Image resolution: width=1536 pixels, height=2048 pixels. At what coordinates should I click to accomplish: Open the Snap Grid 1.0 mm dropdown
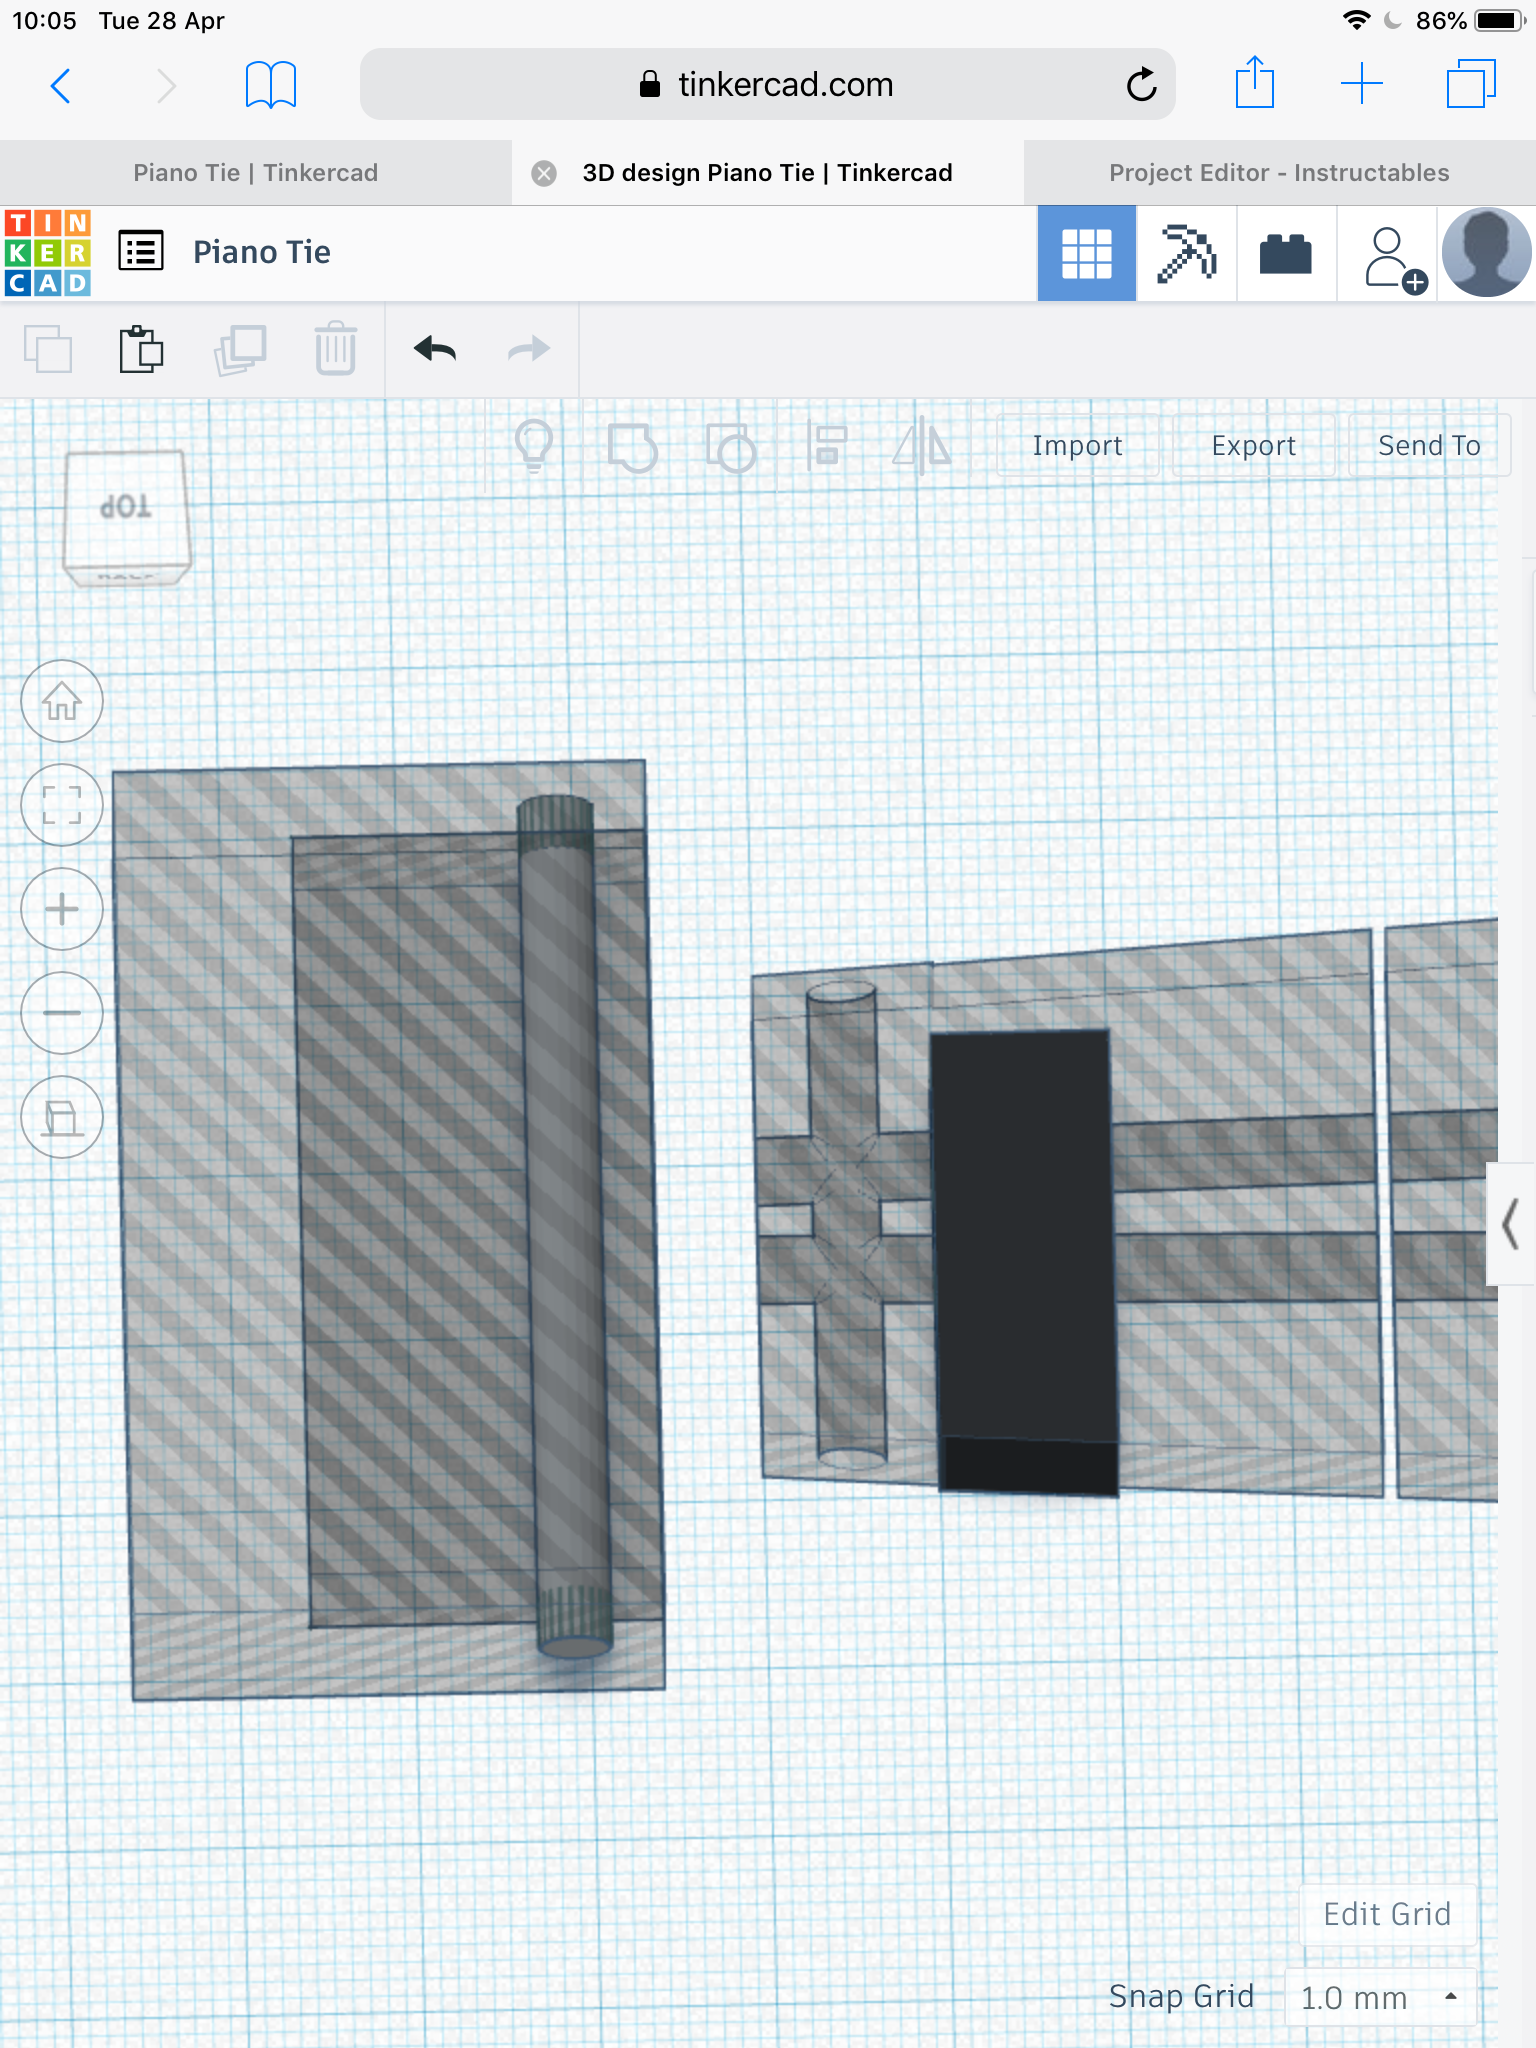coord(1379,1998)
